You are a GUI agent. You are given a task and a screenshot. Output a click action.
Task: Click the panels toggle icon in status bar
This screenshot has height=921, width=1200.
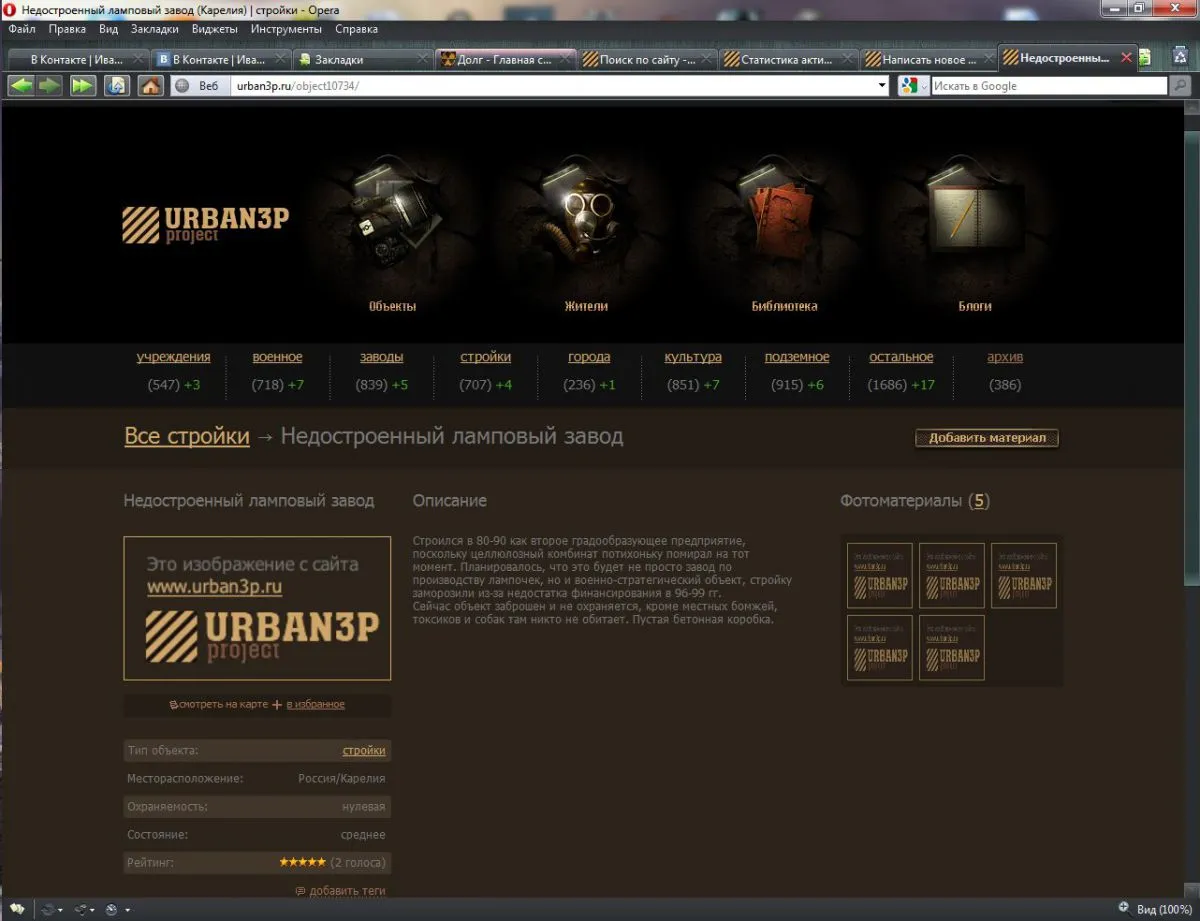[17, 909]
